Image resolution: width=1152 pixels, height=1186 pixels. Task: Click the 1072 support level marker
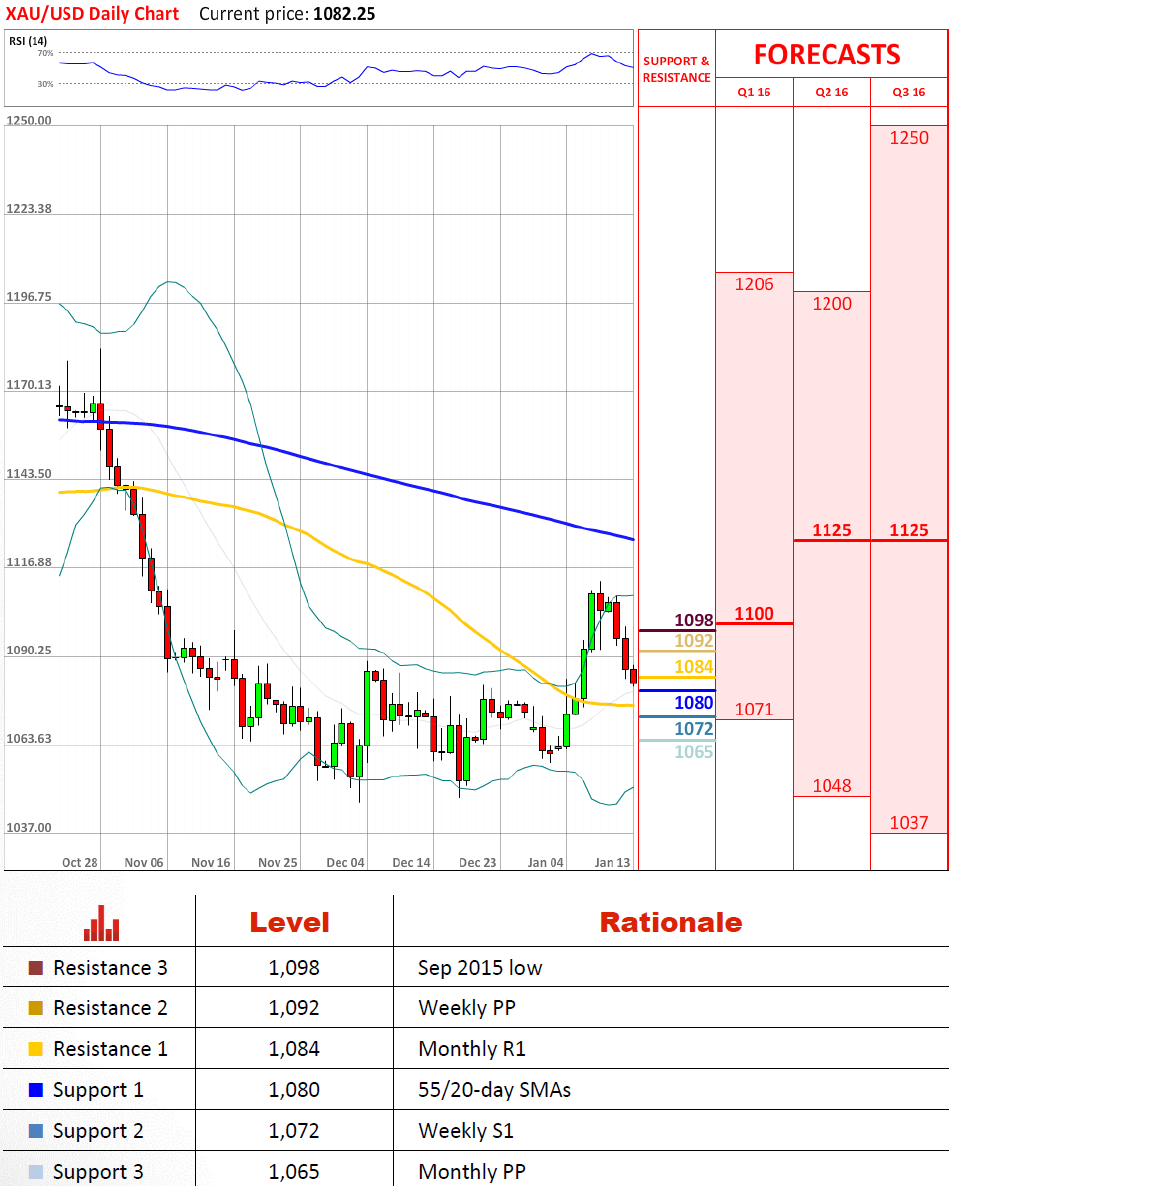694,728
